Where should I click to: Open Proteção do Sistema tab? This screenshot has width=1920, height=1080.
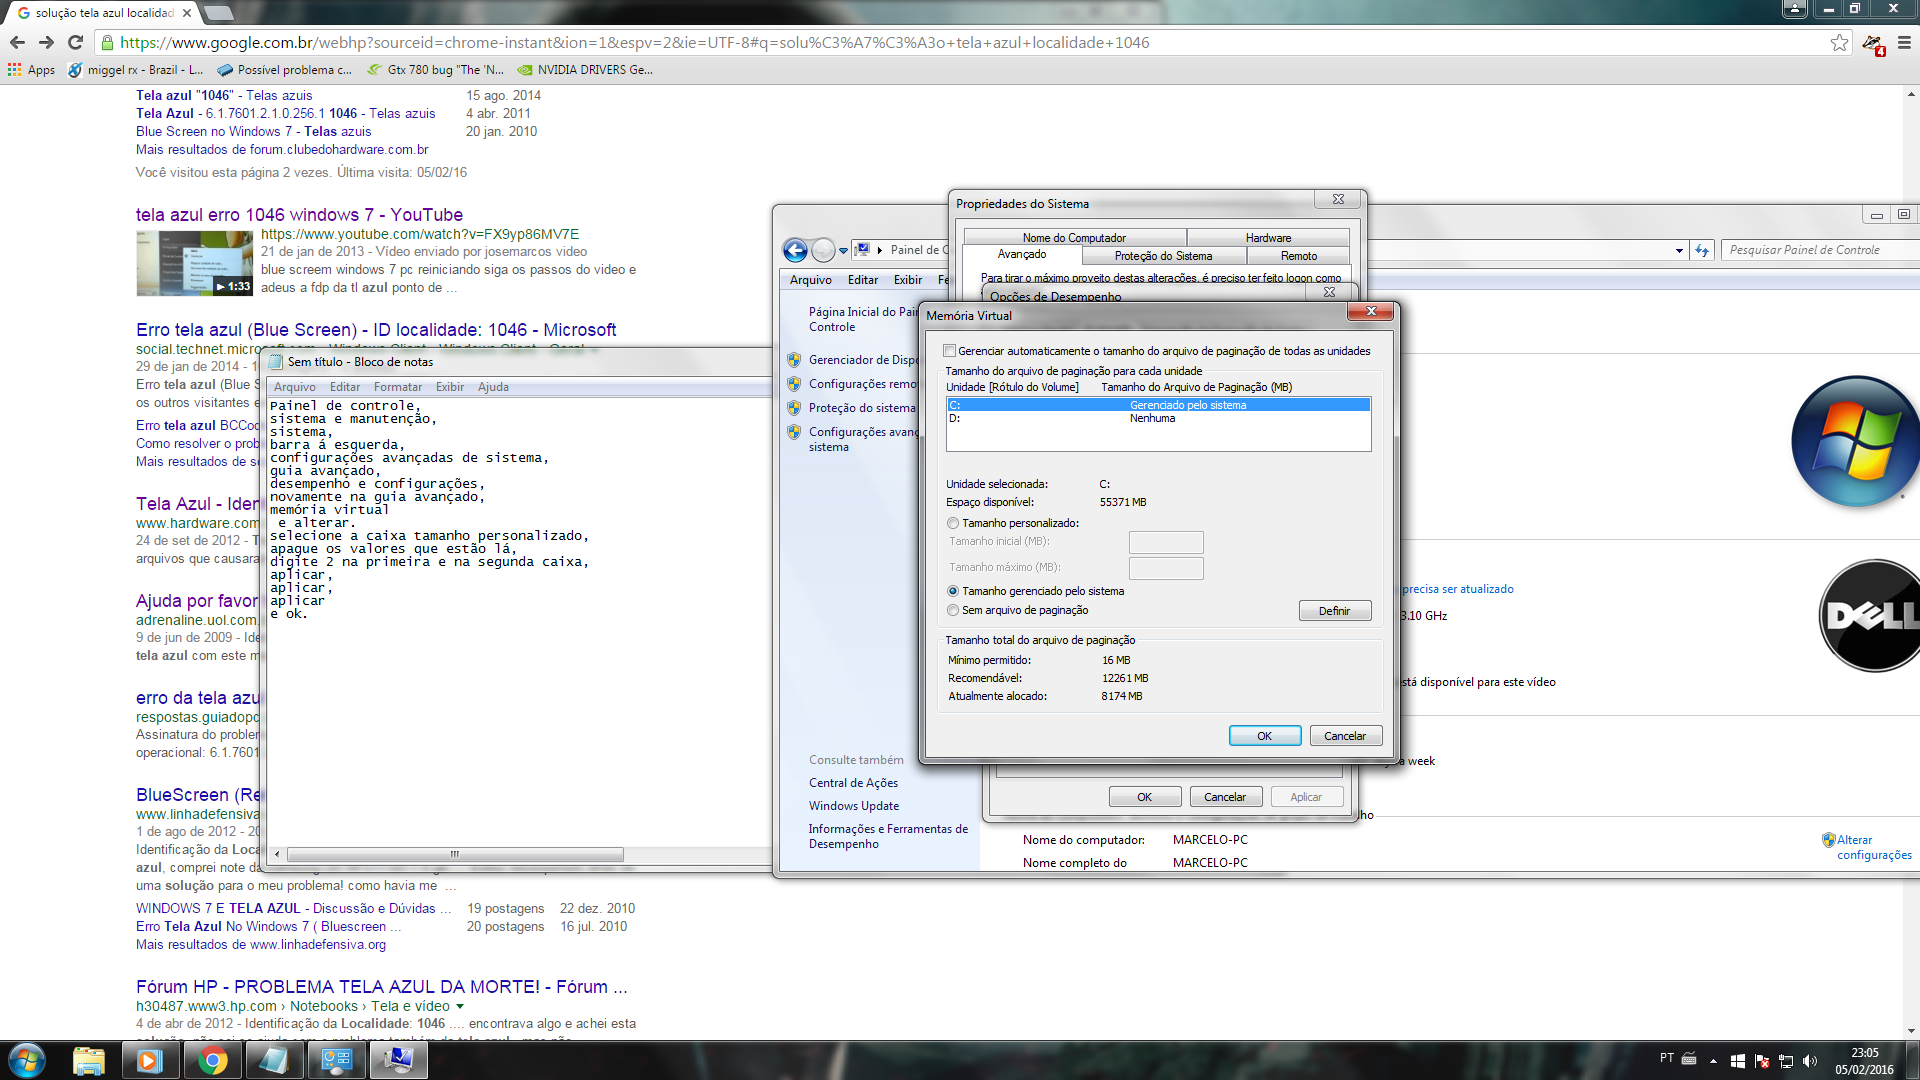(x=1163, y=256)
